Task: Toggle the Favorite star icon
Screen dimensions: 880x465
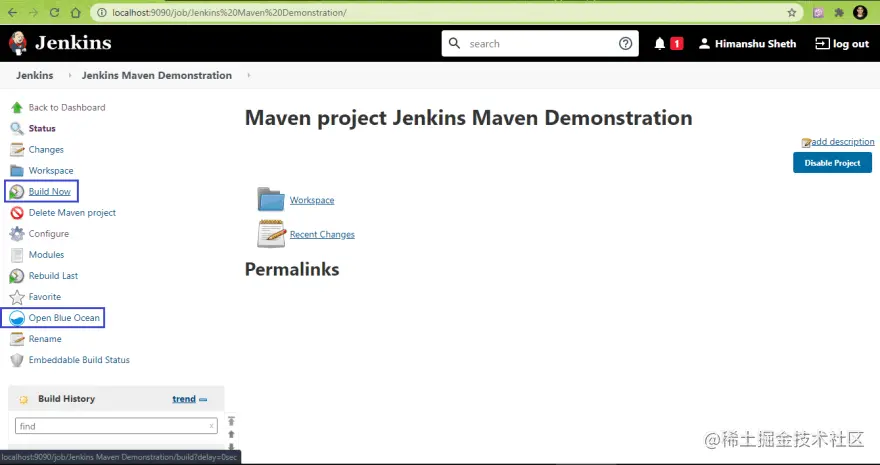Action: (x=17, y=297)
